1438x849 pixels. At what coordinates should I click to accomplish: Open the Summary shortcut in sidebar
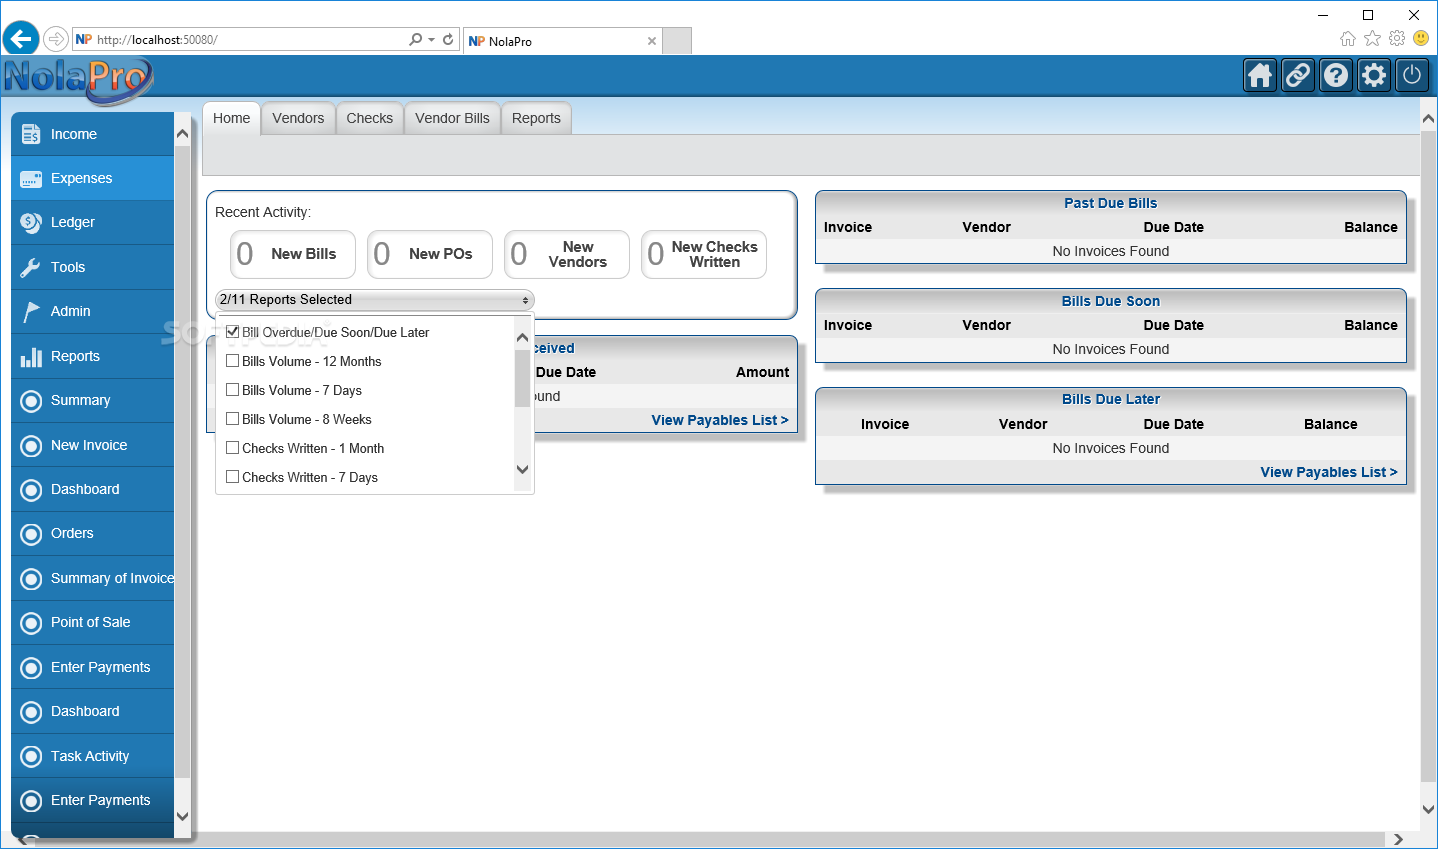click(x=92, y=401)
